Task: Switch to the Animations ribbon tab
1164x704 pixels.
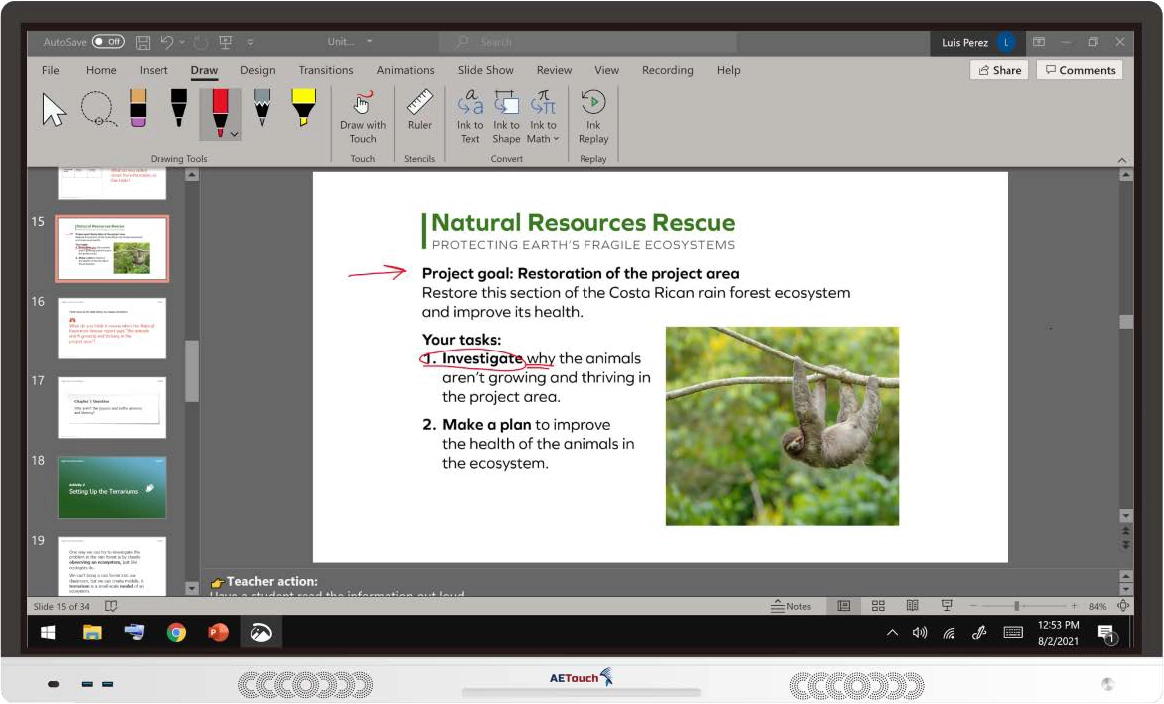Action: (x=405, y=70)
